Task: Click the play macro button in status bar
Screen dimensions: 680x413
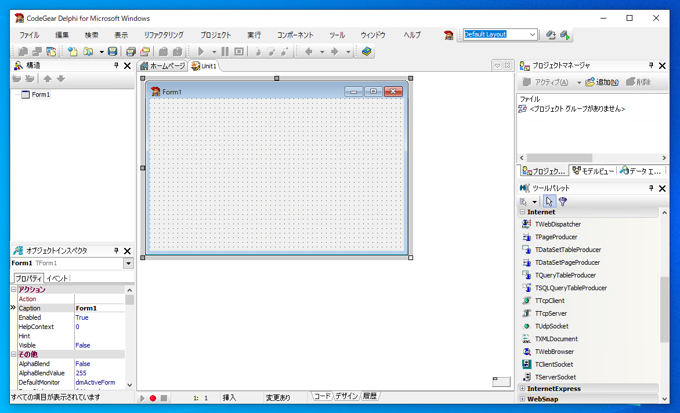Action: 142,398
